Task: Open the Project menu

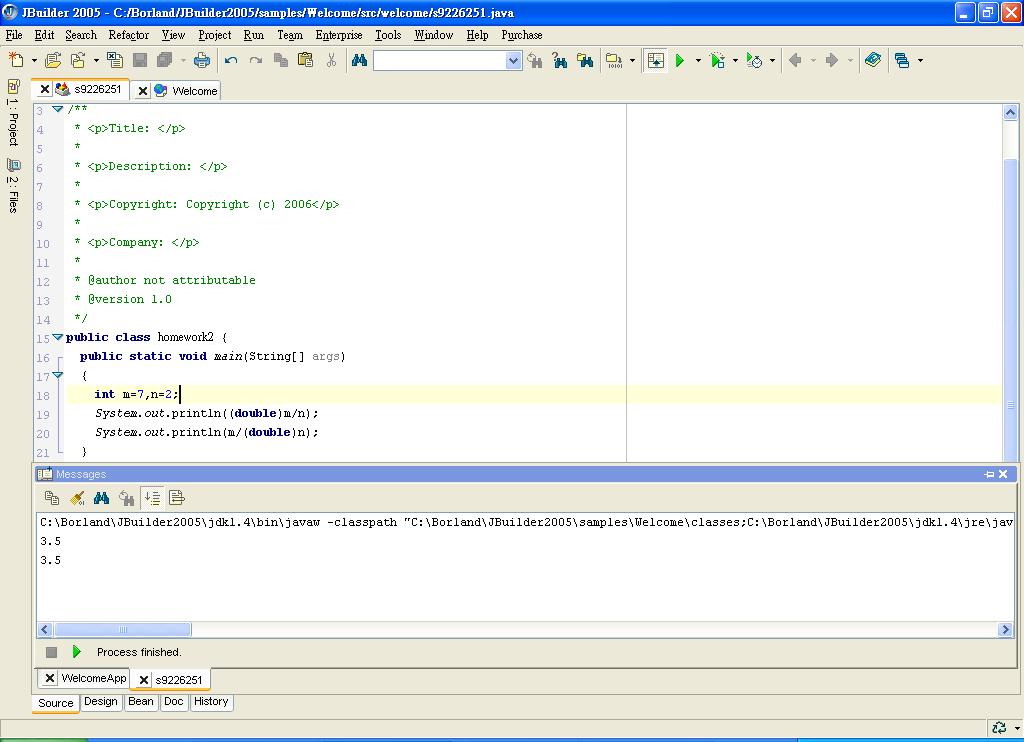Action: tap(215, 35)
